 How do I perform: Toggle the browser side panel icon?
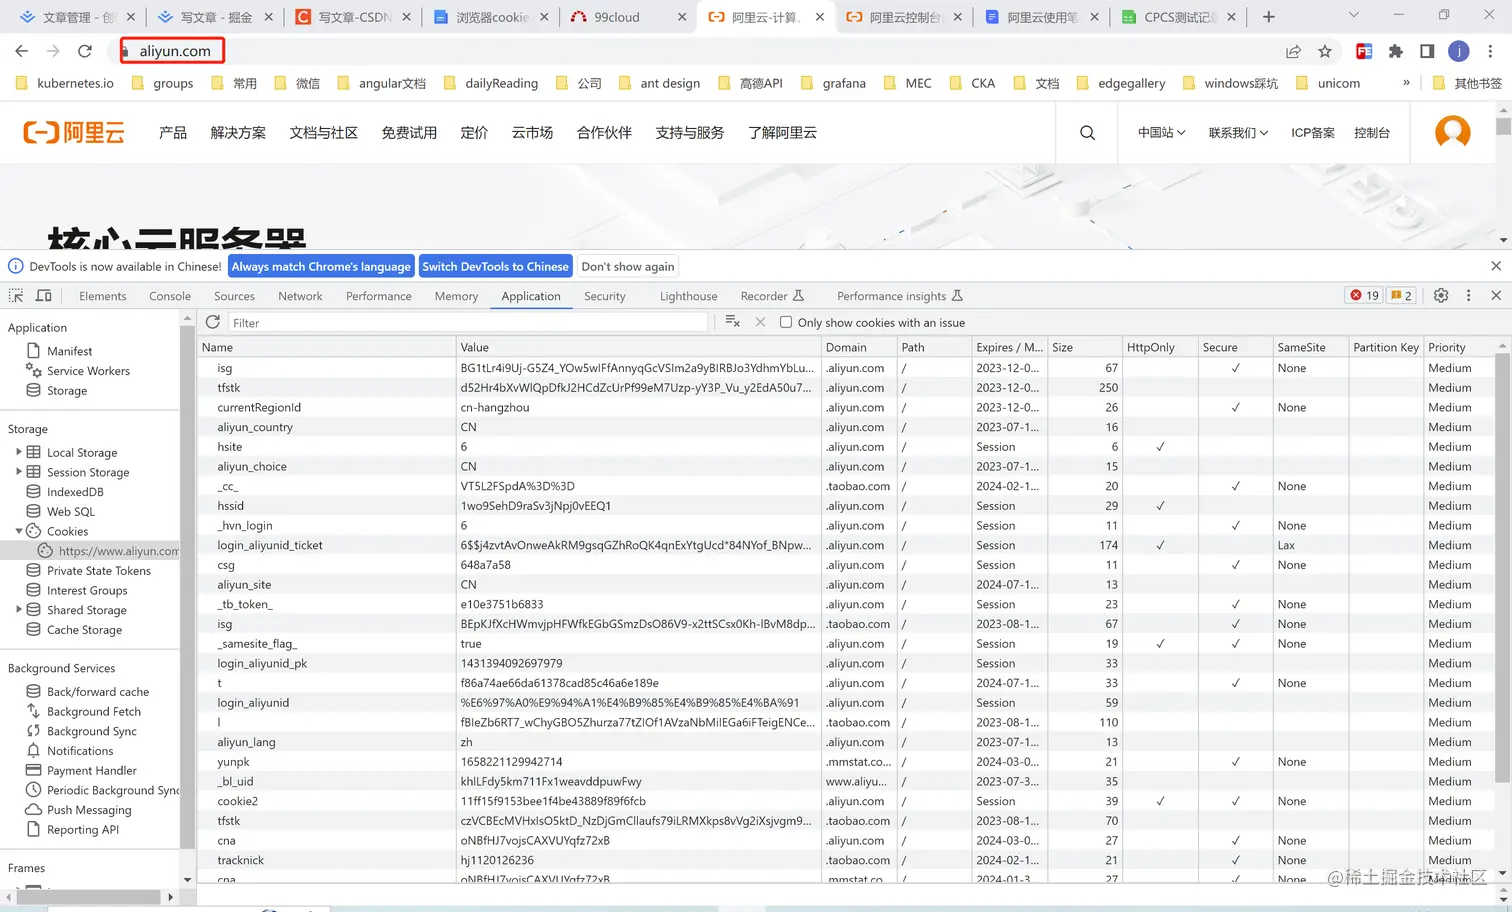(x=1427, y=51)
